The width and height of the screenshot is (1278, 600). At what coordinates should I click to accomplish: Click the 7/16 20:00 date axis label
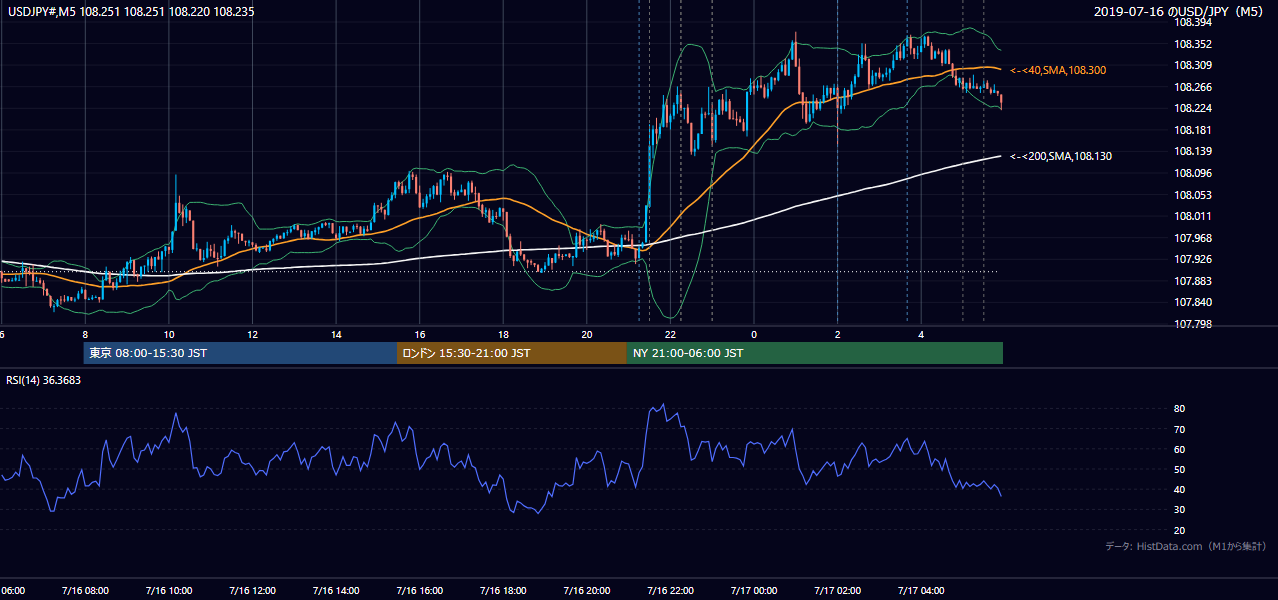coord(587,590)
